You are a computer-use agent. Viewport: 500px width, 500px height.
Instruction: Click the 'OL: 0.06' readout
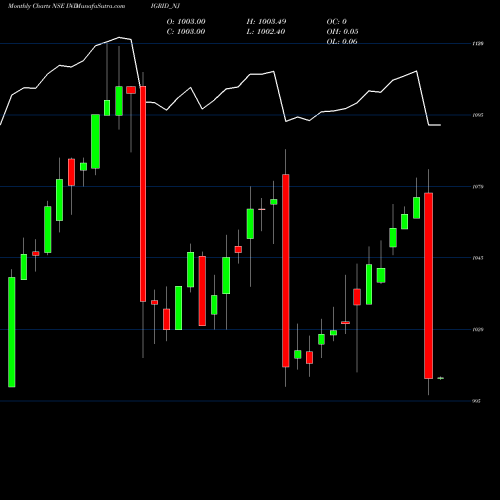pos(342,41)
